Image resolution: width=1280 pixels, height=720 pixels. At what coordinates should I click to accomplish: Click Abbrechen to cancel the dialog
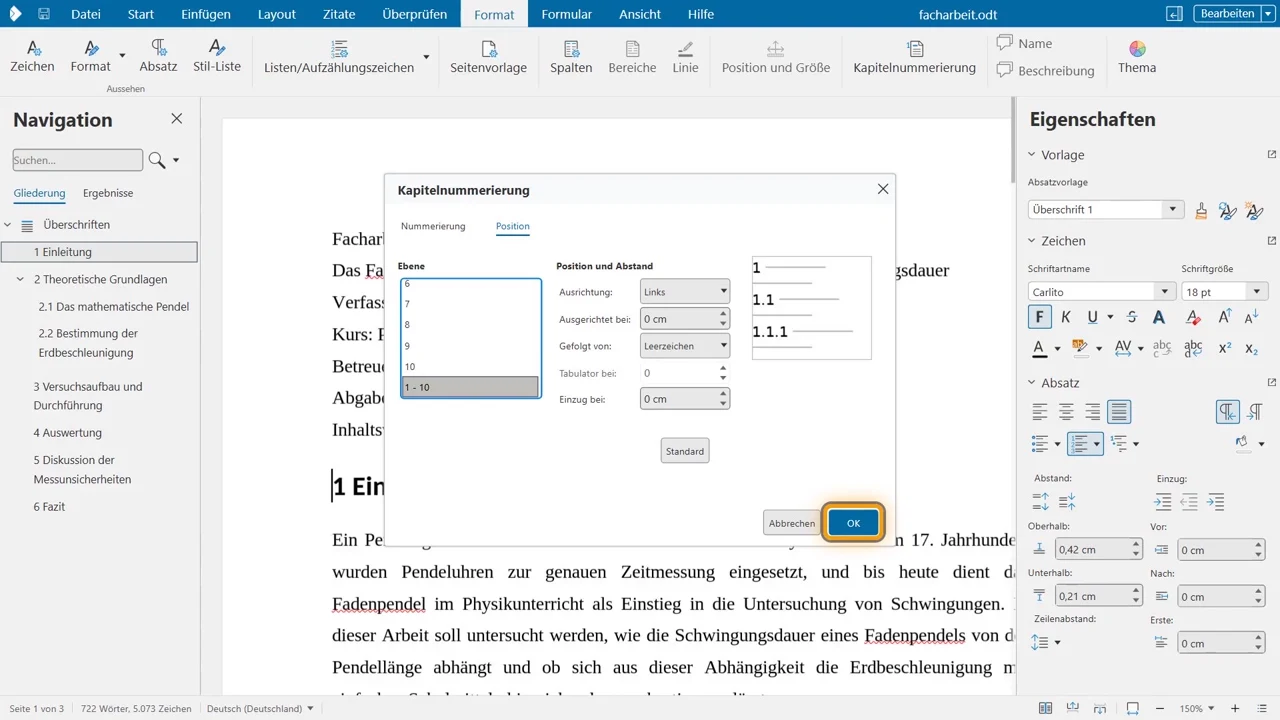(791, 523)
